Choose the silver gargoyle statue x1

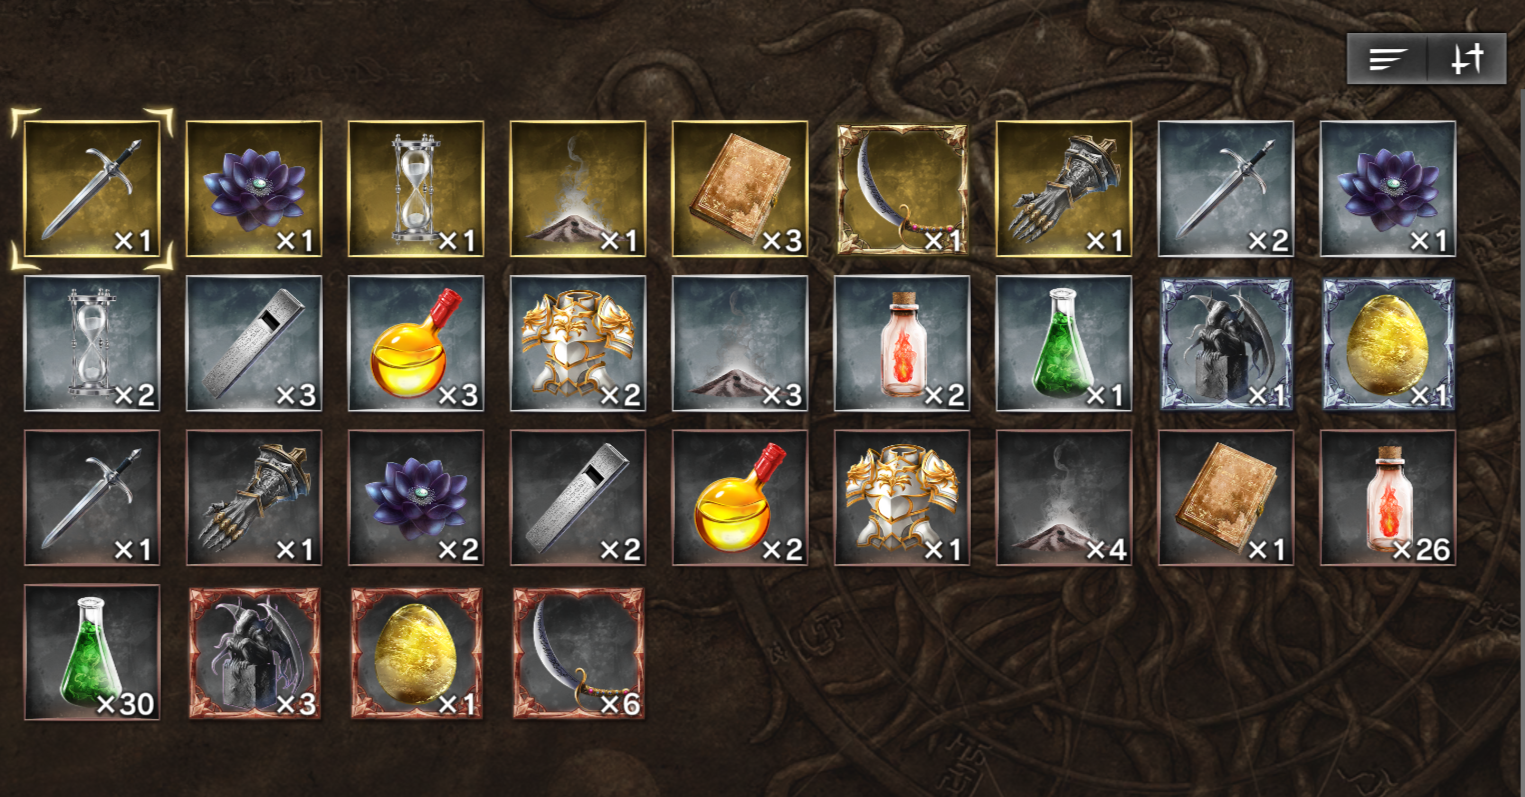(1226, 343)
